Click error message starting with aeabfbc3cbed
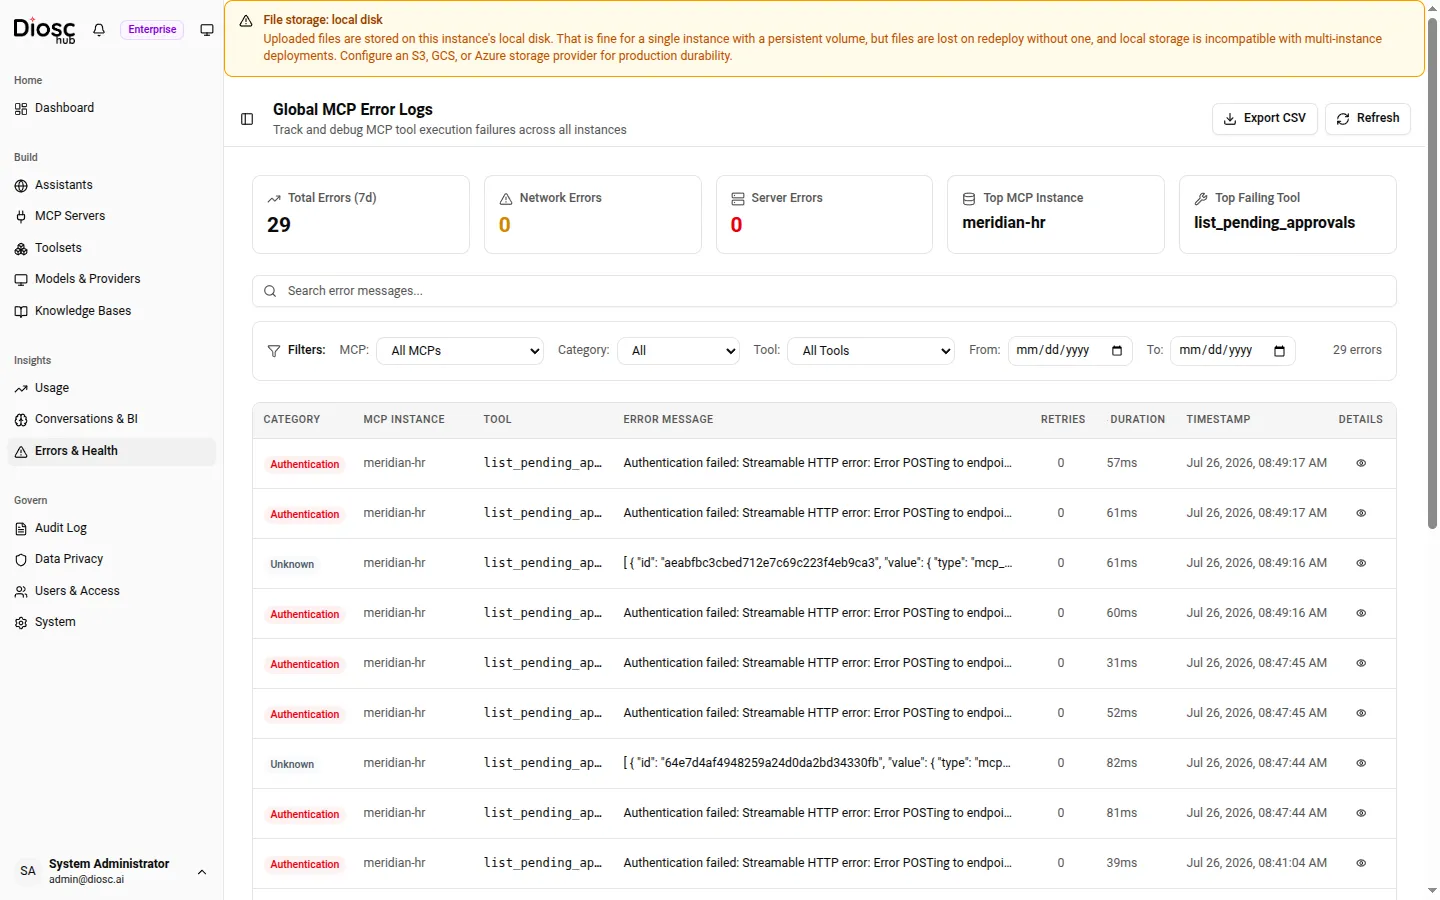The image size is (1440, 900). coord(817,563)
